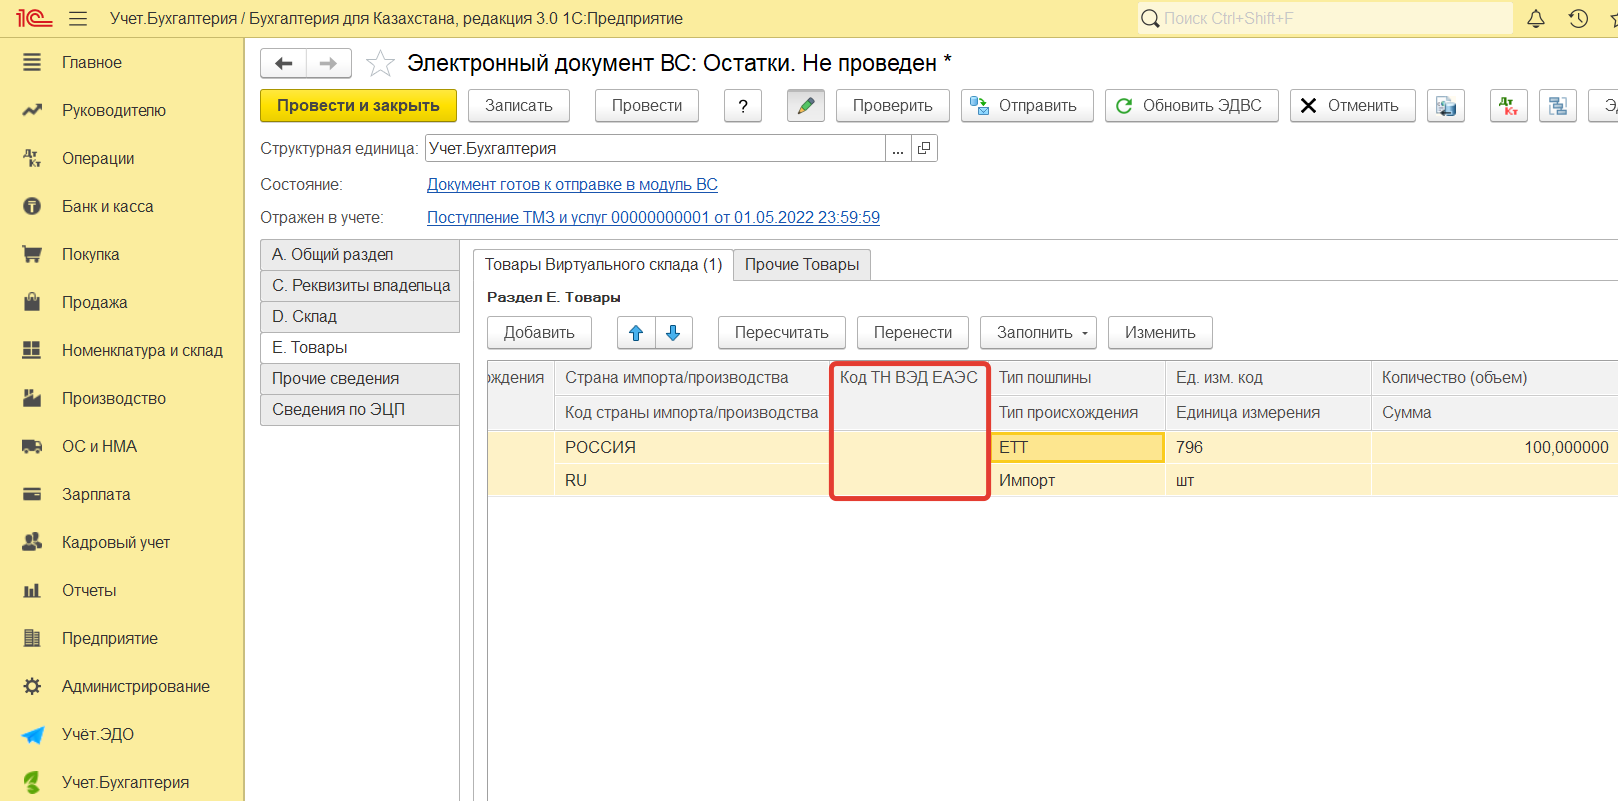Click the Дт/Кт postings icon

click(1508, 106)
